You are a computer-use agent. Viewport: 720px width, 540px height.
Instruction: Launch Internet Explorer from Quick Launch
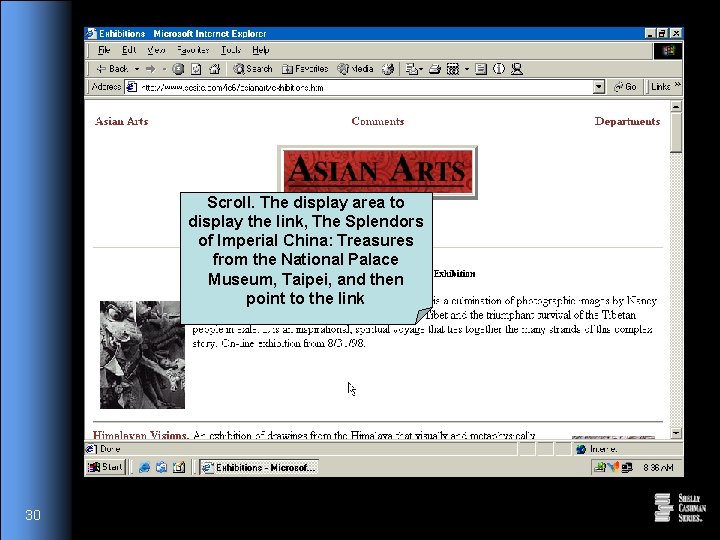point(144,467)
